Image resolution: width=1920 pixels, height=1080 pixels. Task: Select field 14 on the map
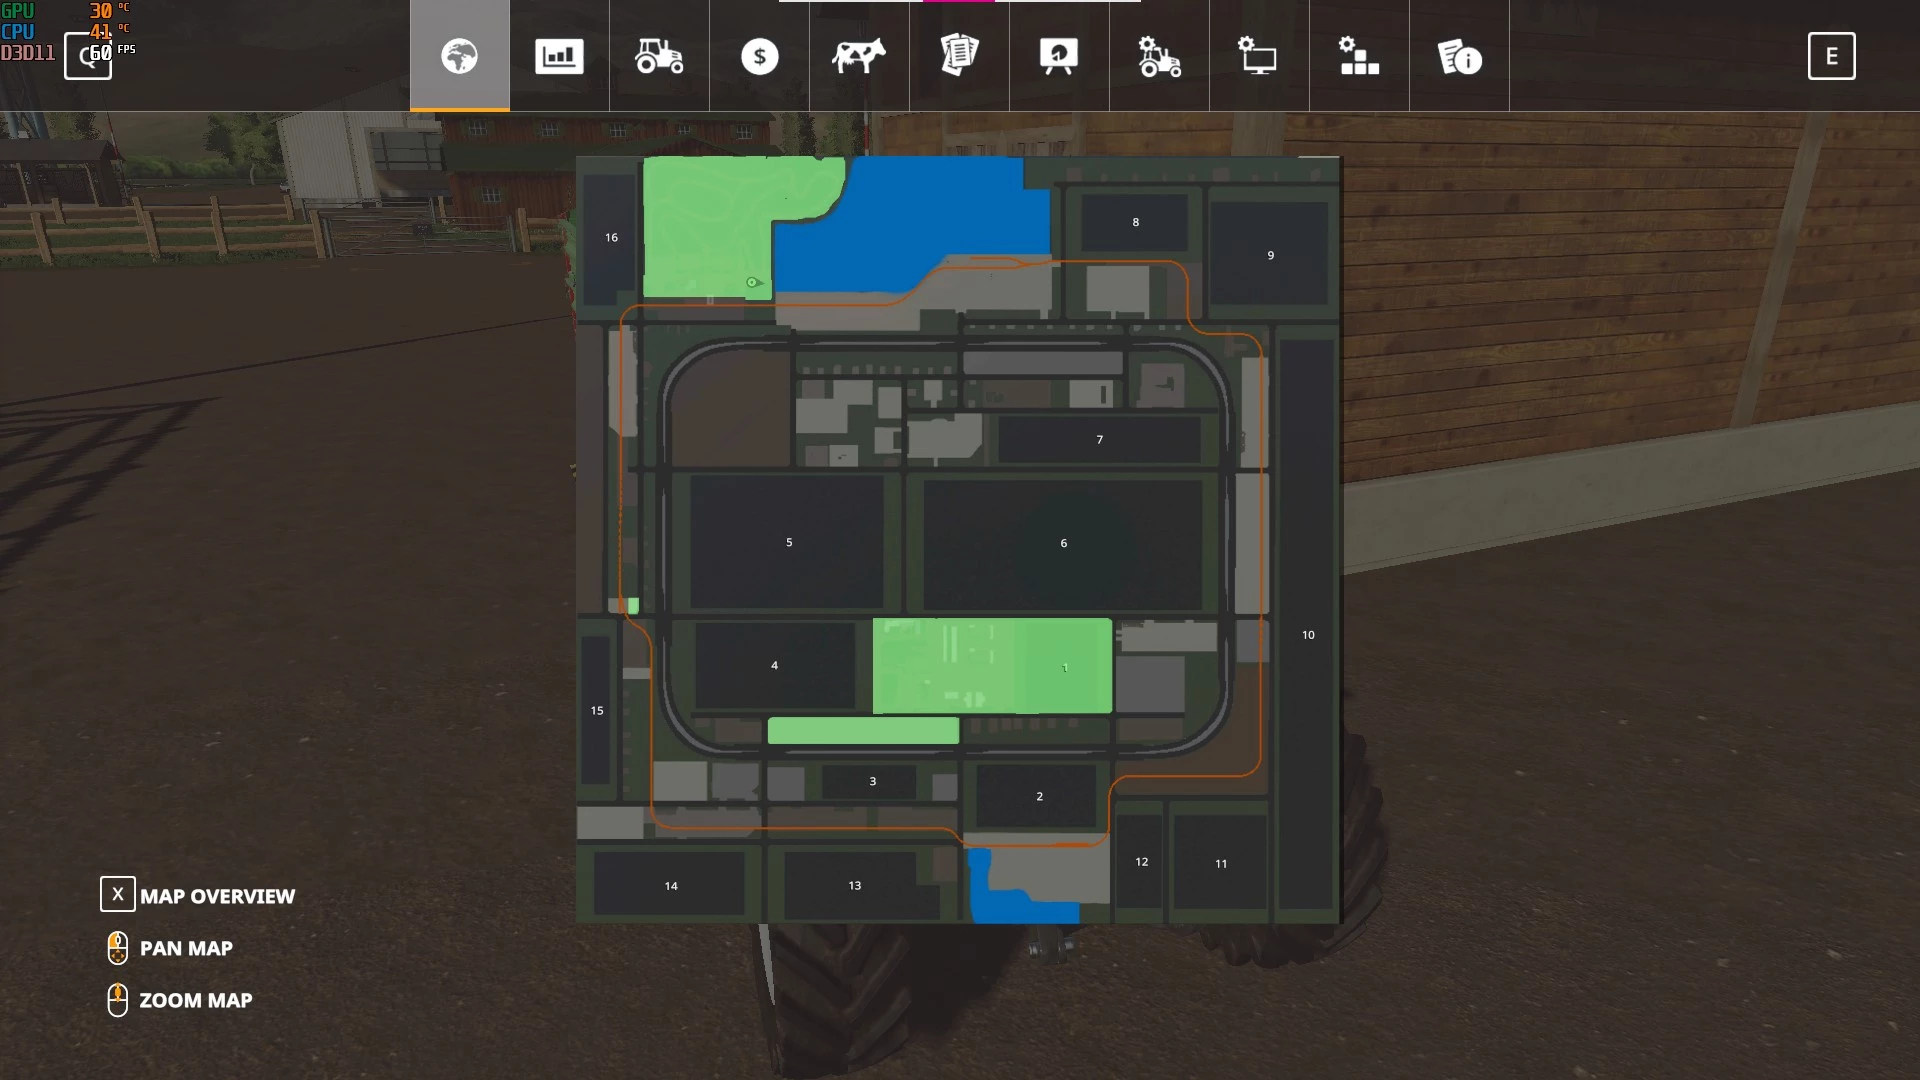[671, 885]
